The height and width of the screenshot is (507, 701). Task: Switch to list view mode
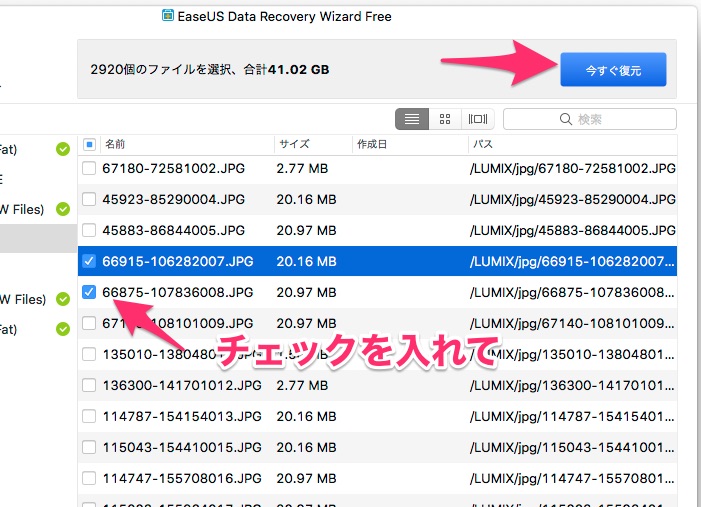[410, 119]
